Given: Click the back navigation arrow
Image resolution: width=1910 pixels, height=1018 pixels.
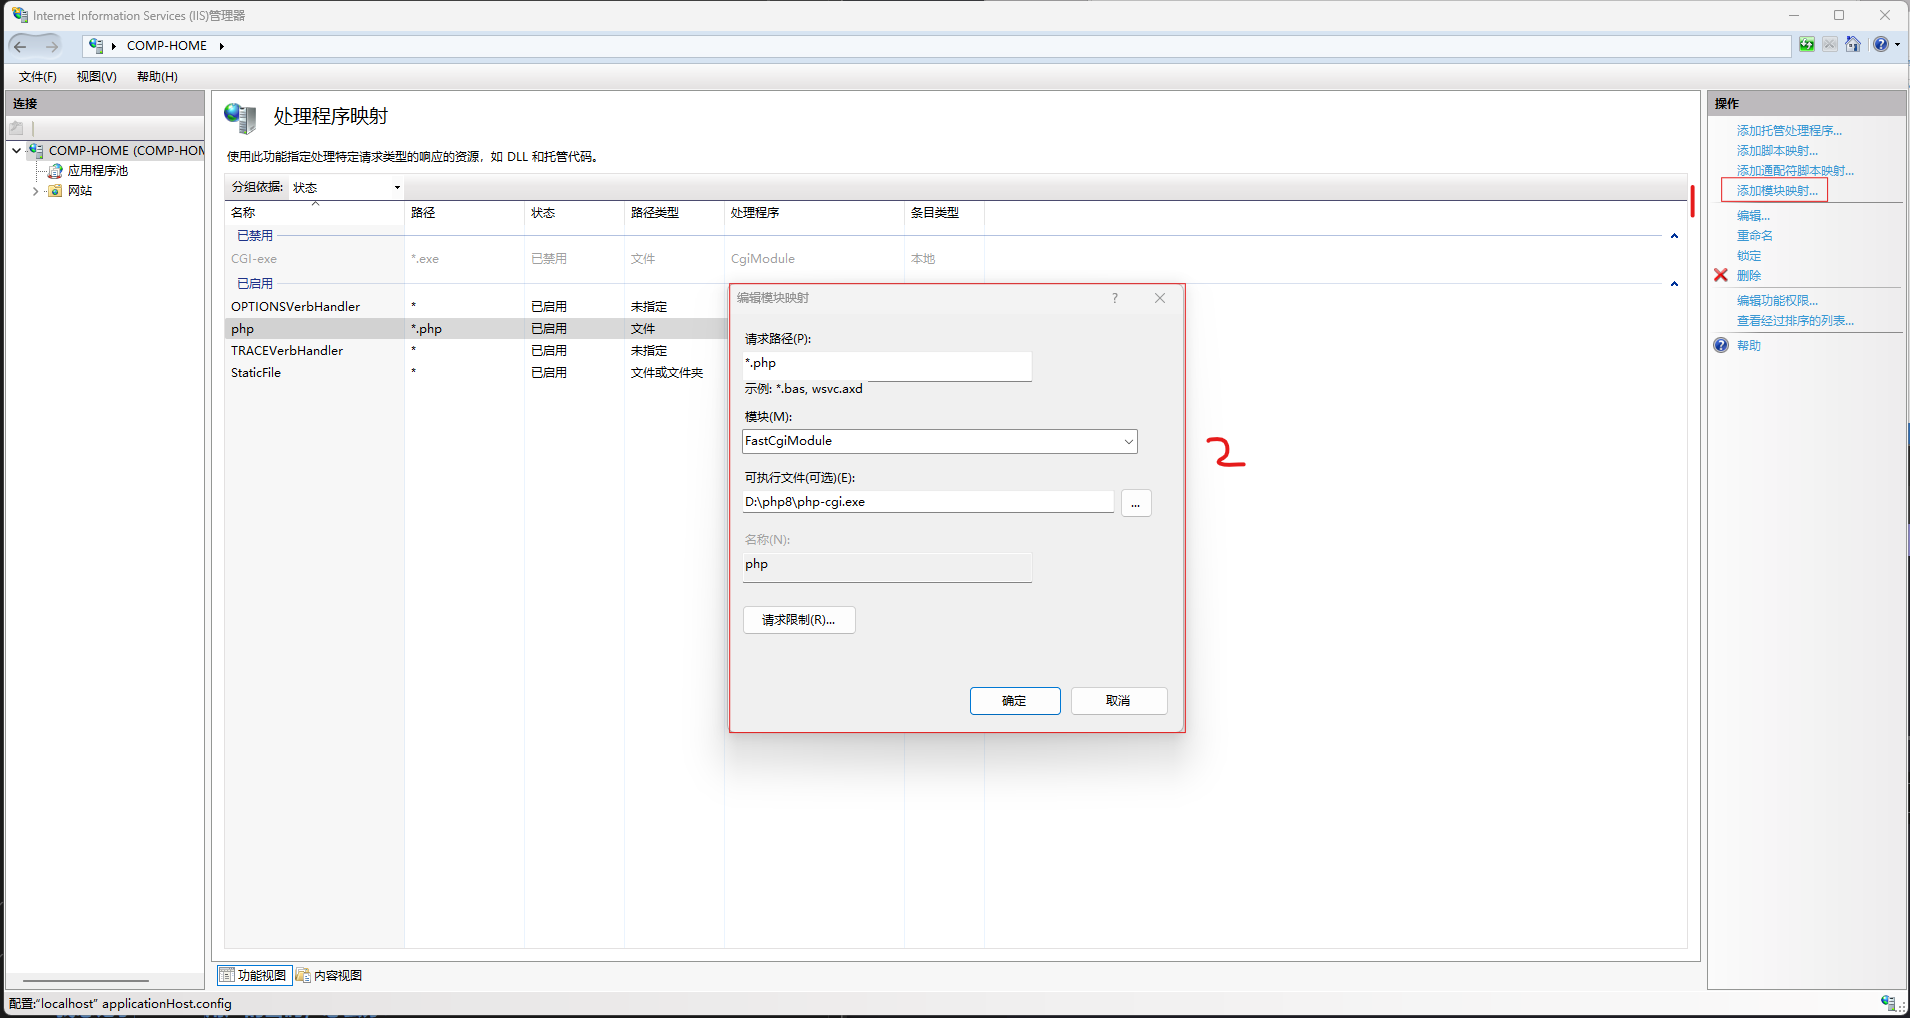Looking at the screenshot, I should (x=21, y=46).
